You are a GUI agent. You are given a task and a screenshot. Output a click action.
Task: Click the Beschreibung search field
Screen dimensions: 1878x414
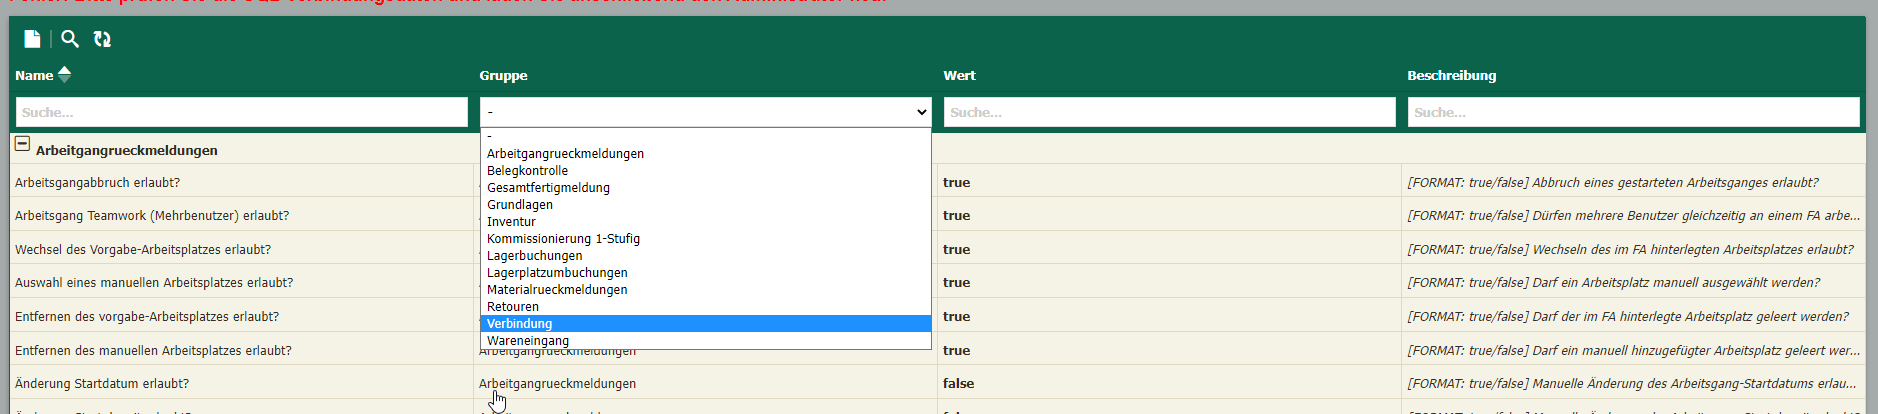(1633, 112)
